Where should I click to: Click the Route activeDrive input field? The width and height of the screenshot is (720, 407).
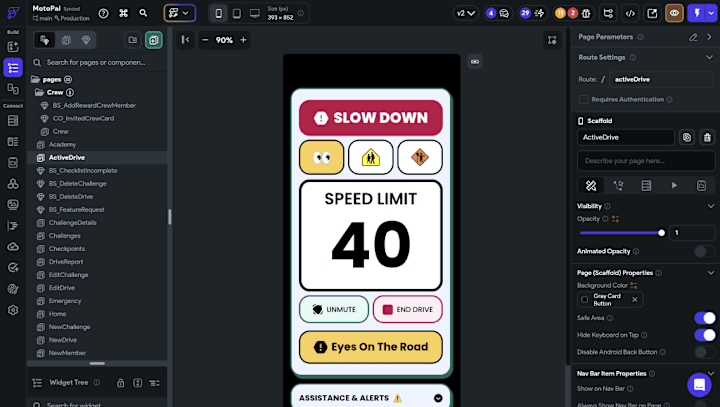click(661, 79)
